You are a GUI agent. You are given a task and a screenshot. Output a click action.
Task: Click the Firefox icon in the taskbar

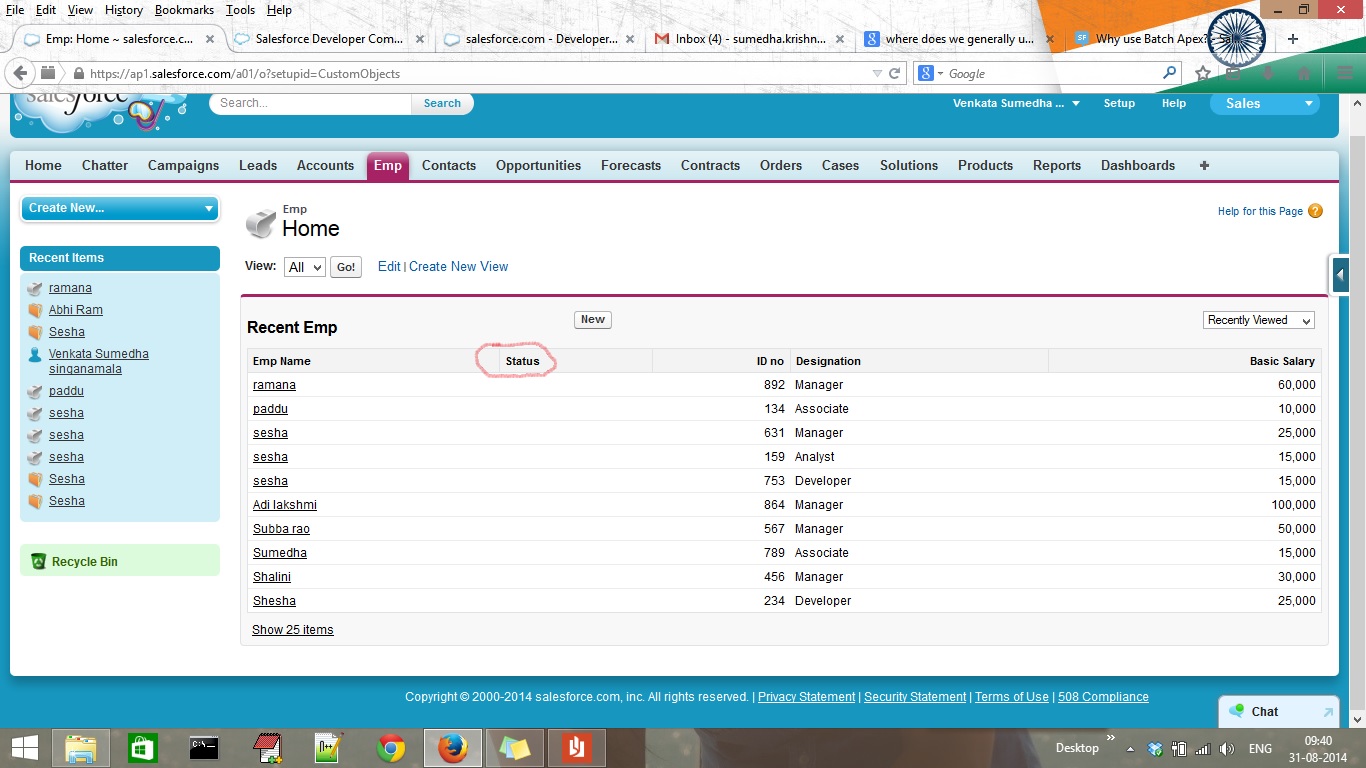[x=452, y=748]
